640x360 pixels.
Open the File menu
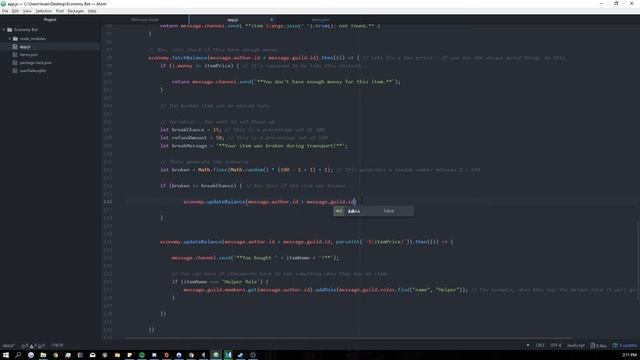coord(5,11)
